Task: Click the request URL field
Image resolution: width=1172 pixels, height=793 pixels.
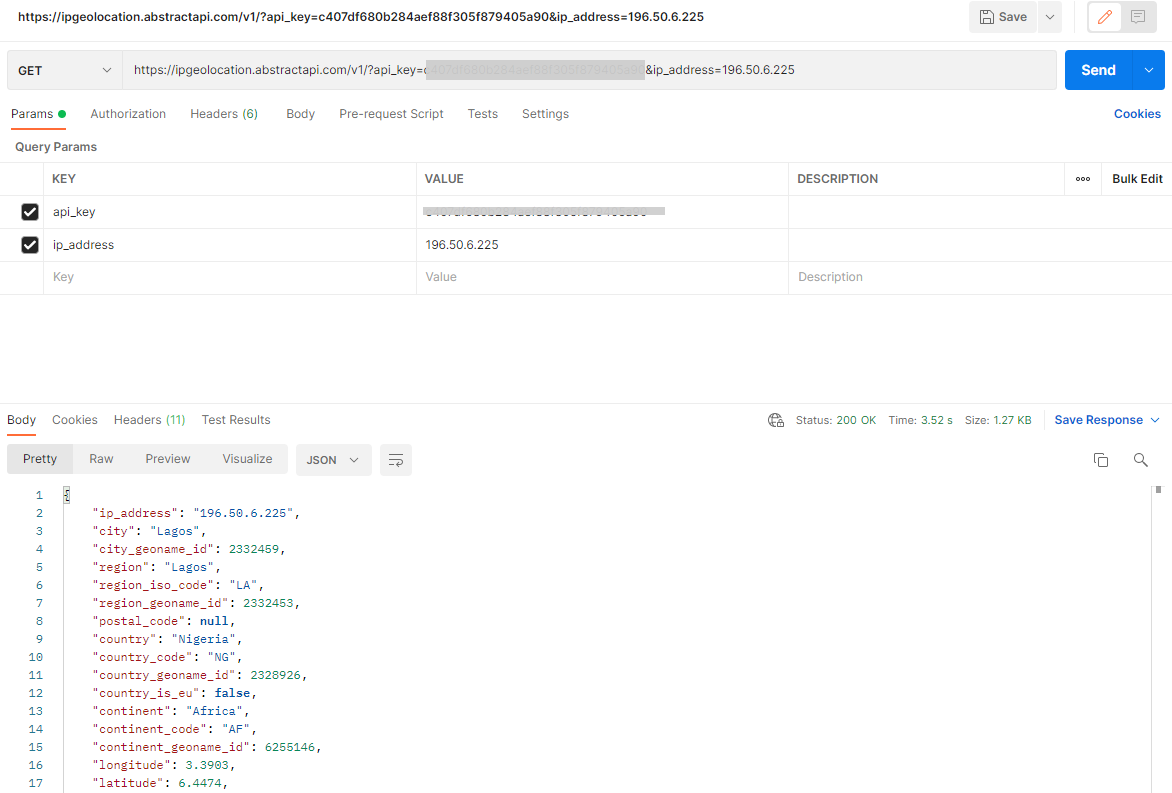Action: 589,70
